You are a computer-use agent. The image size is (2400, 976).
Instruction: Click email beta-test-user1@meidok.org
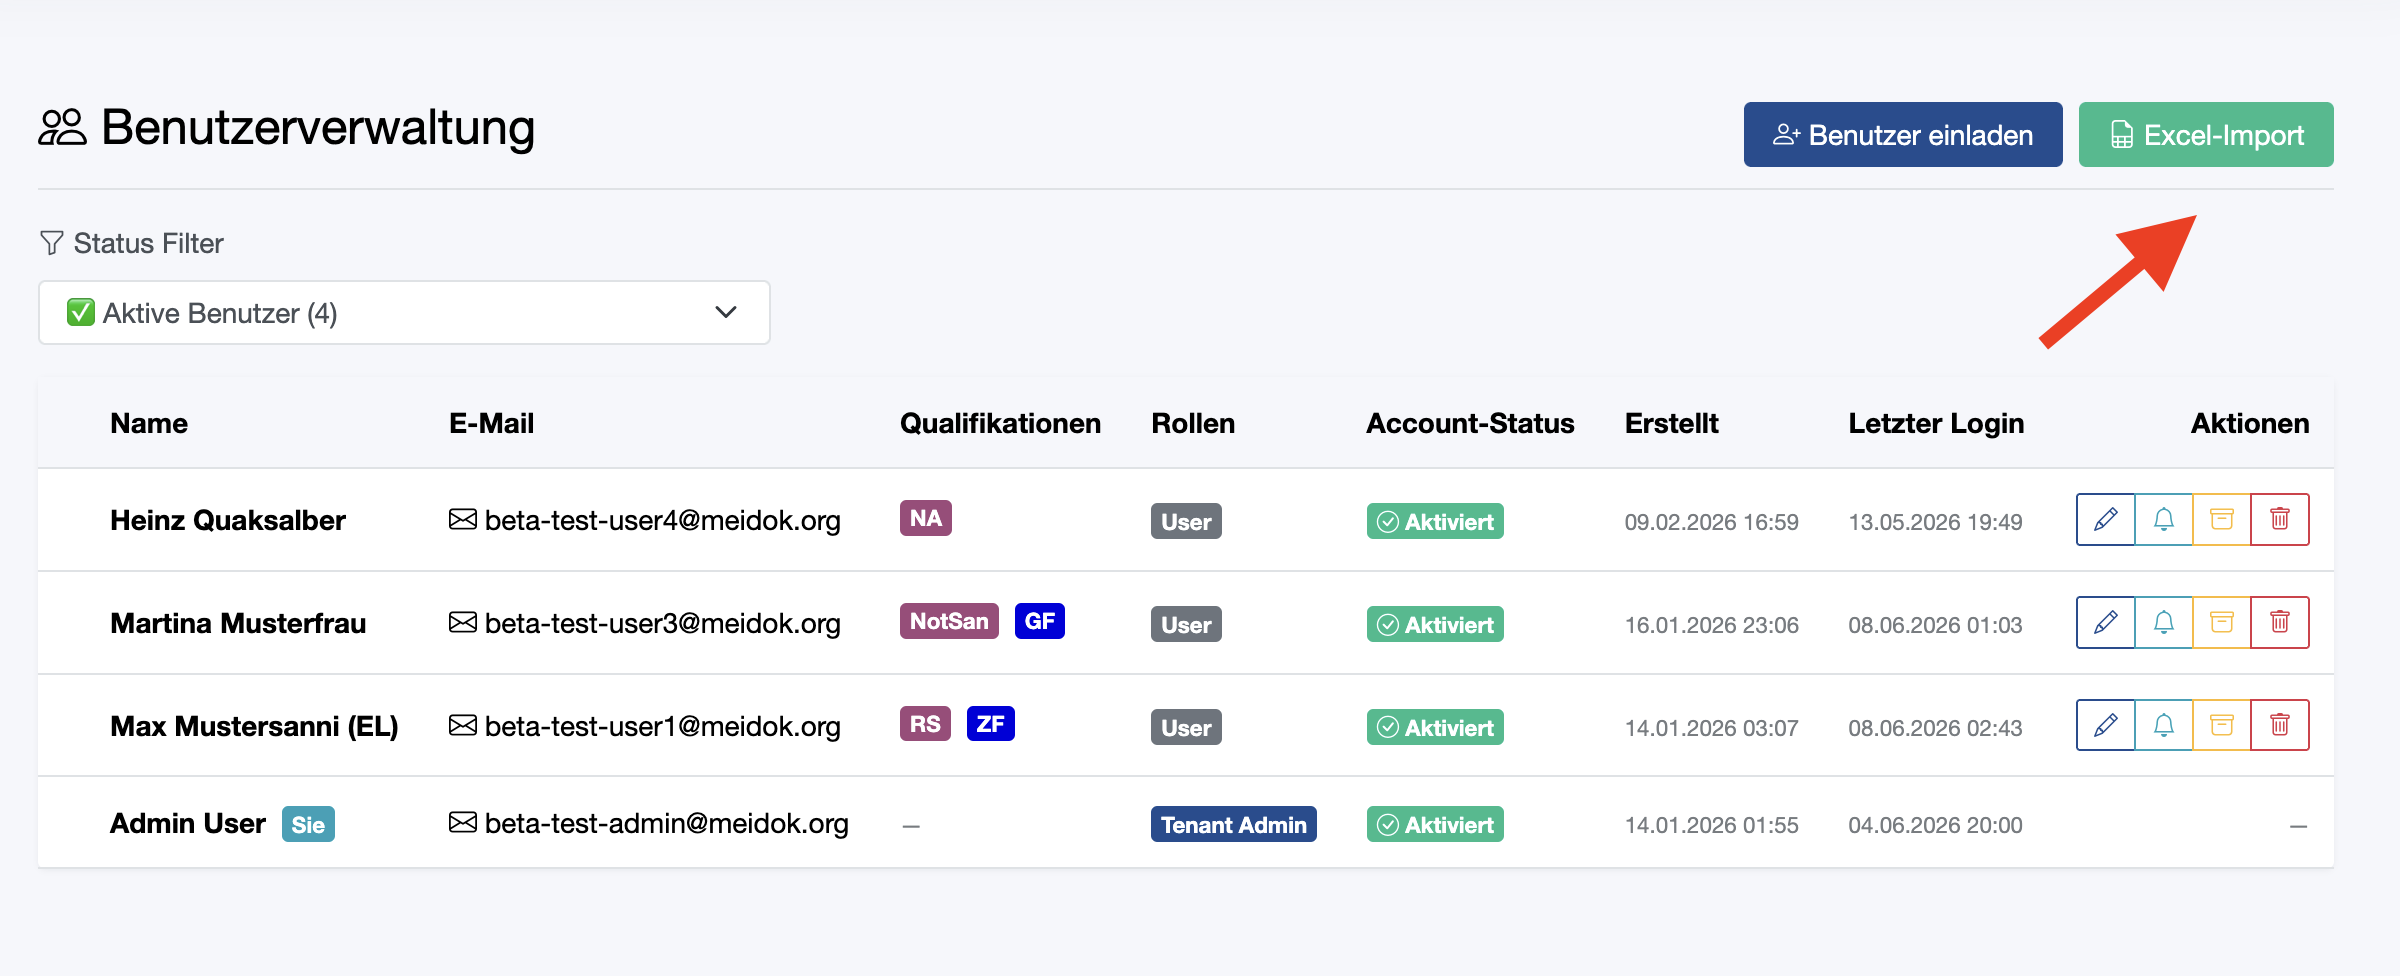coord(663,726)
